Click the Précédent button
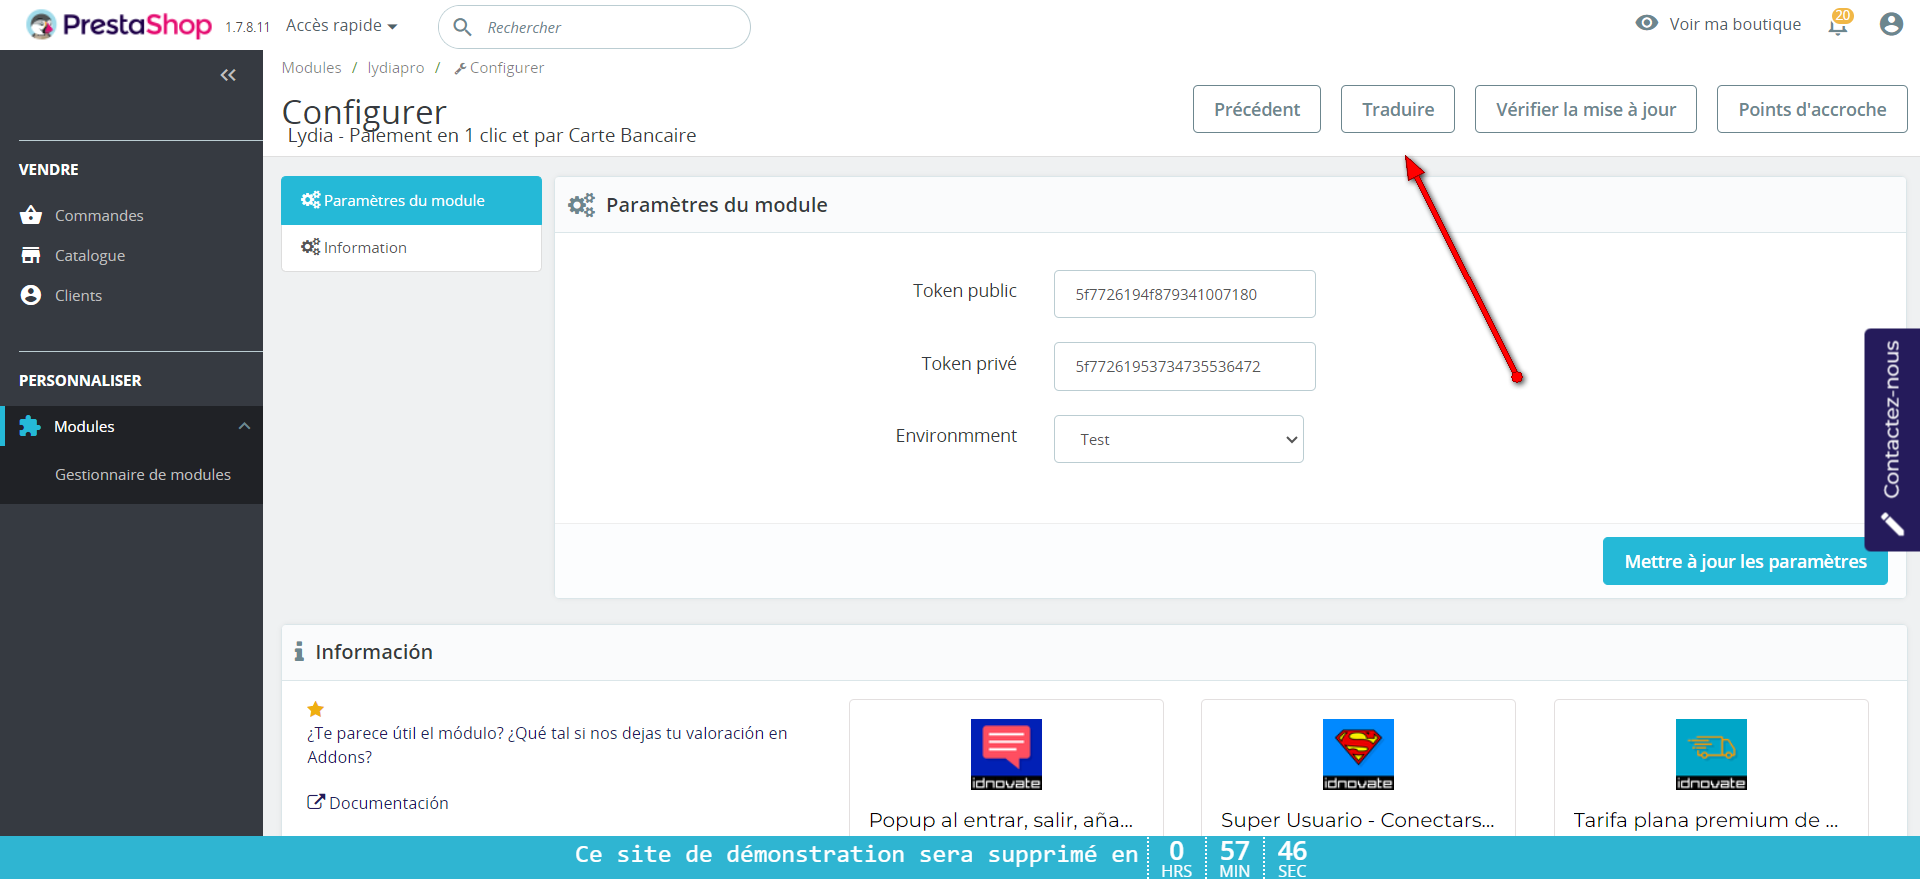The height and width of the screenshot is (879, 1920). [1257, 109]
